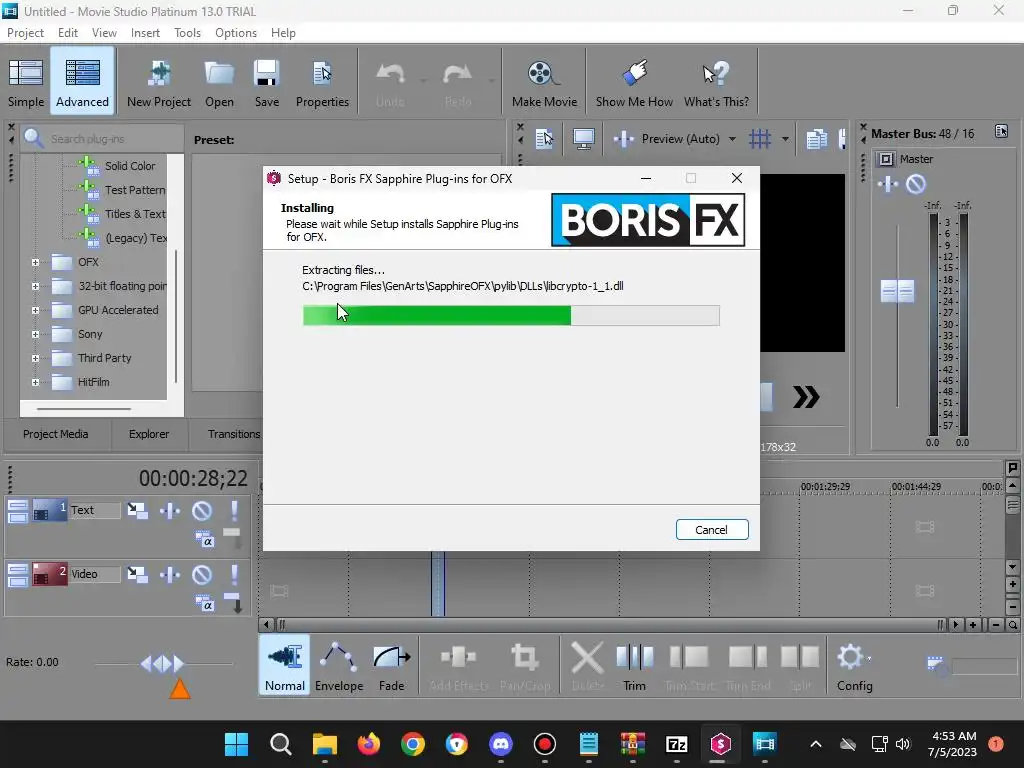This screenshot has height=768, width=1024.
Task: Expand the GPU Accelerated folder
Action: 35,310
